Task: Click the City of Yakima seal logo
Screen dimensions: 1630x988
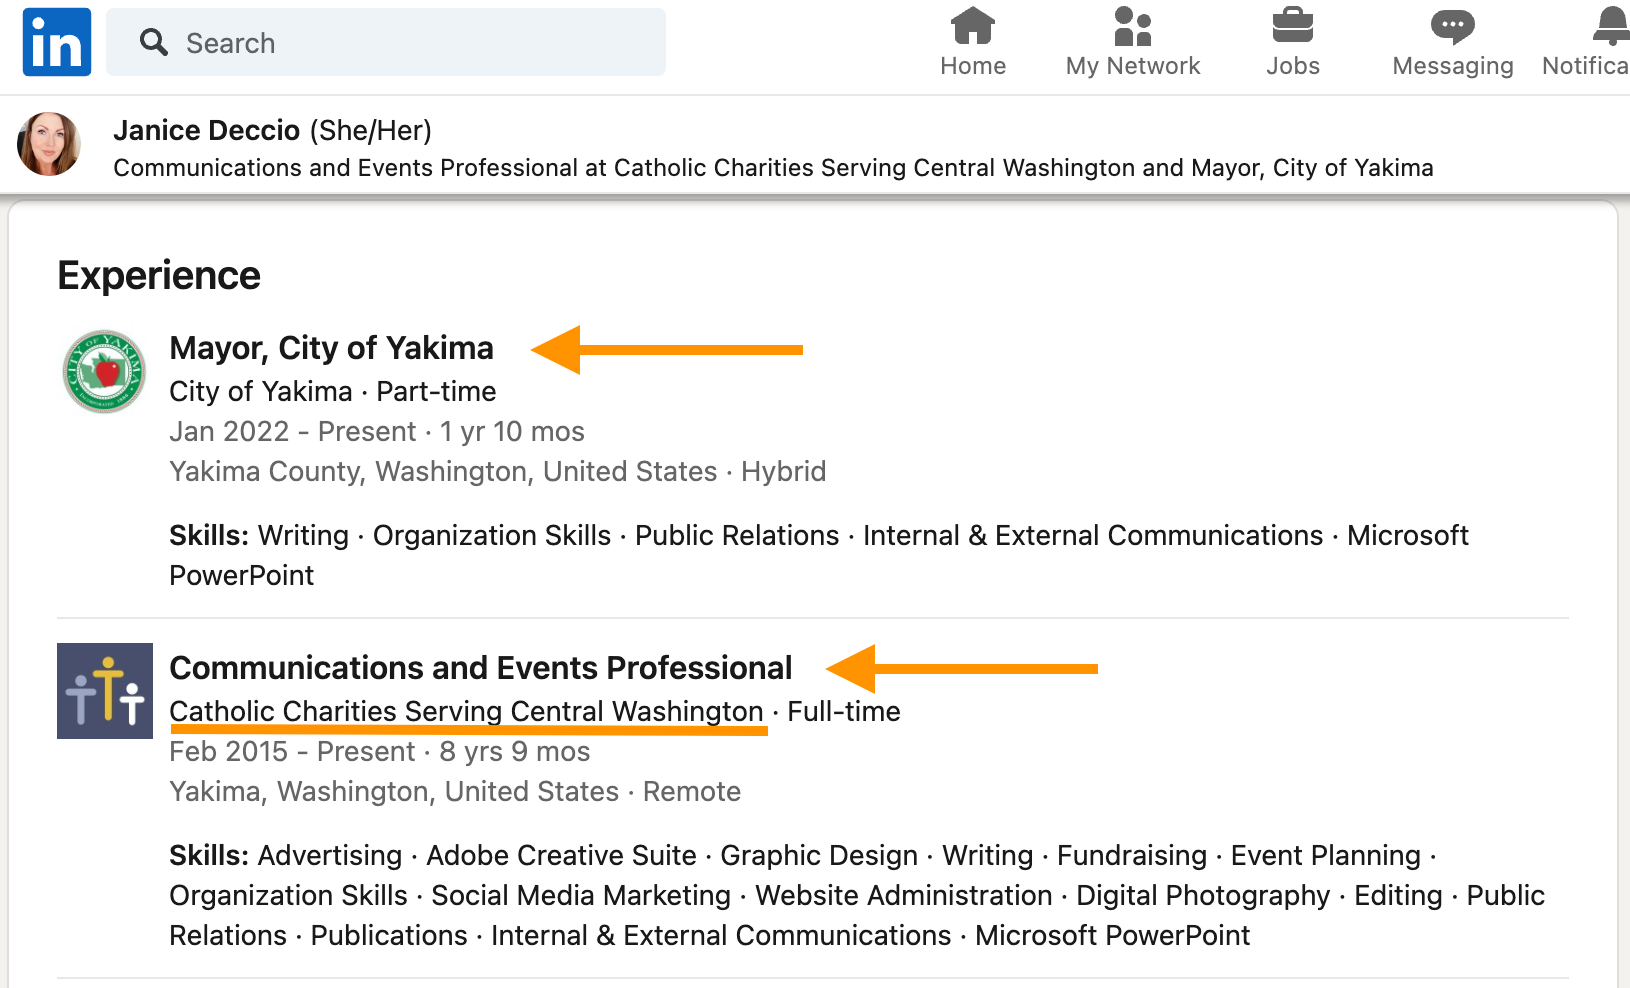Action: point(104,371)
